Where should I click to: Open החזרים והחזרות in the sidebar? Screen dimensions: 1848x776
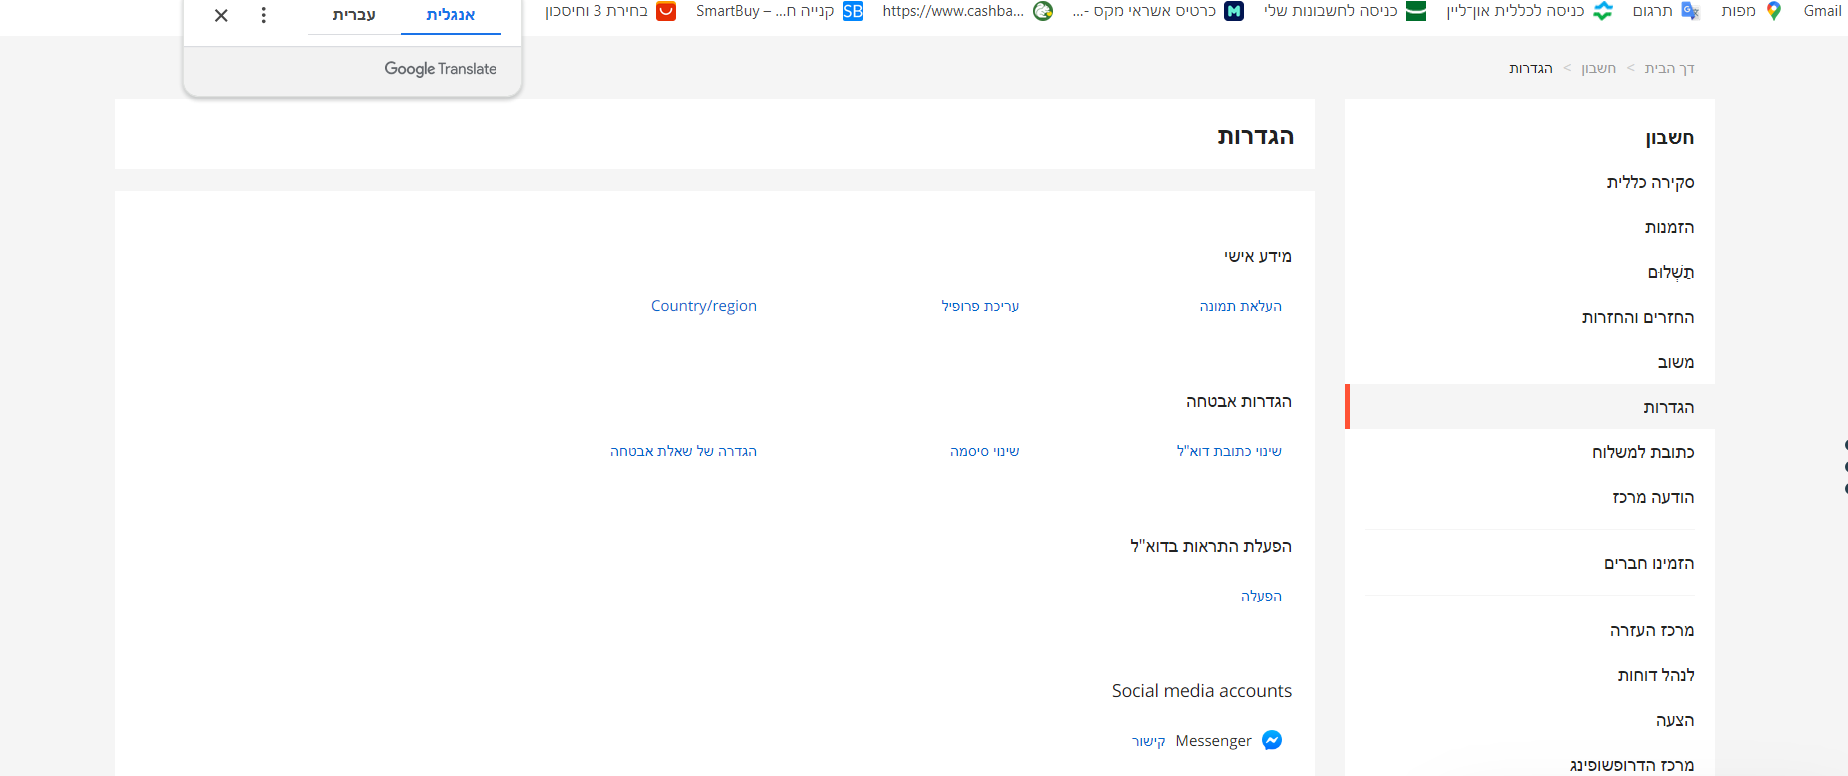1638,317
